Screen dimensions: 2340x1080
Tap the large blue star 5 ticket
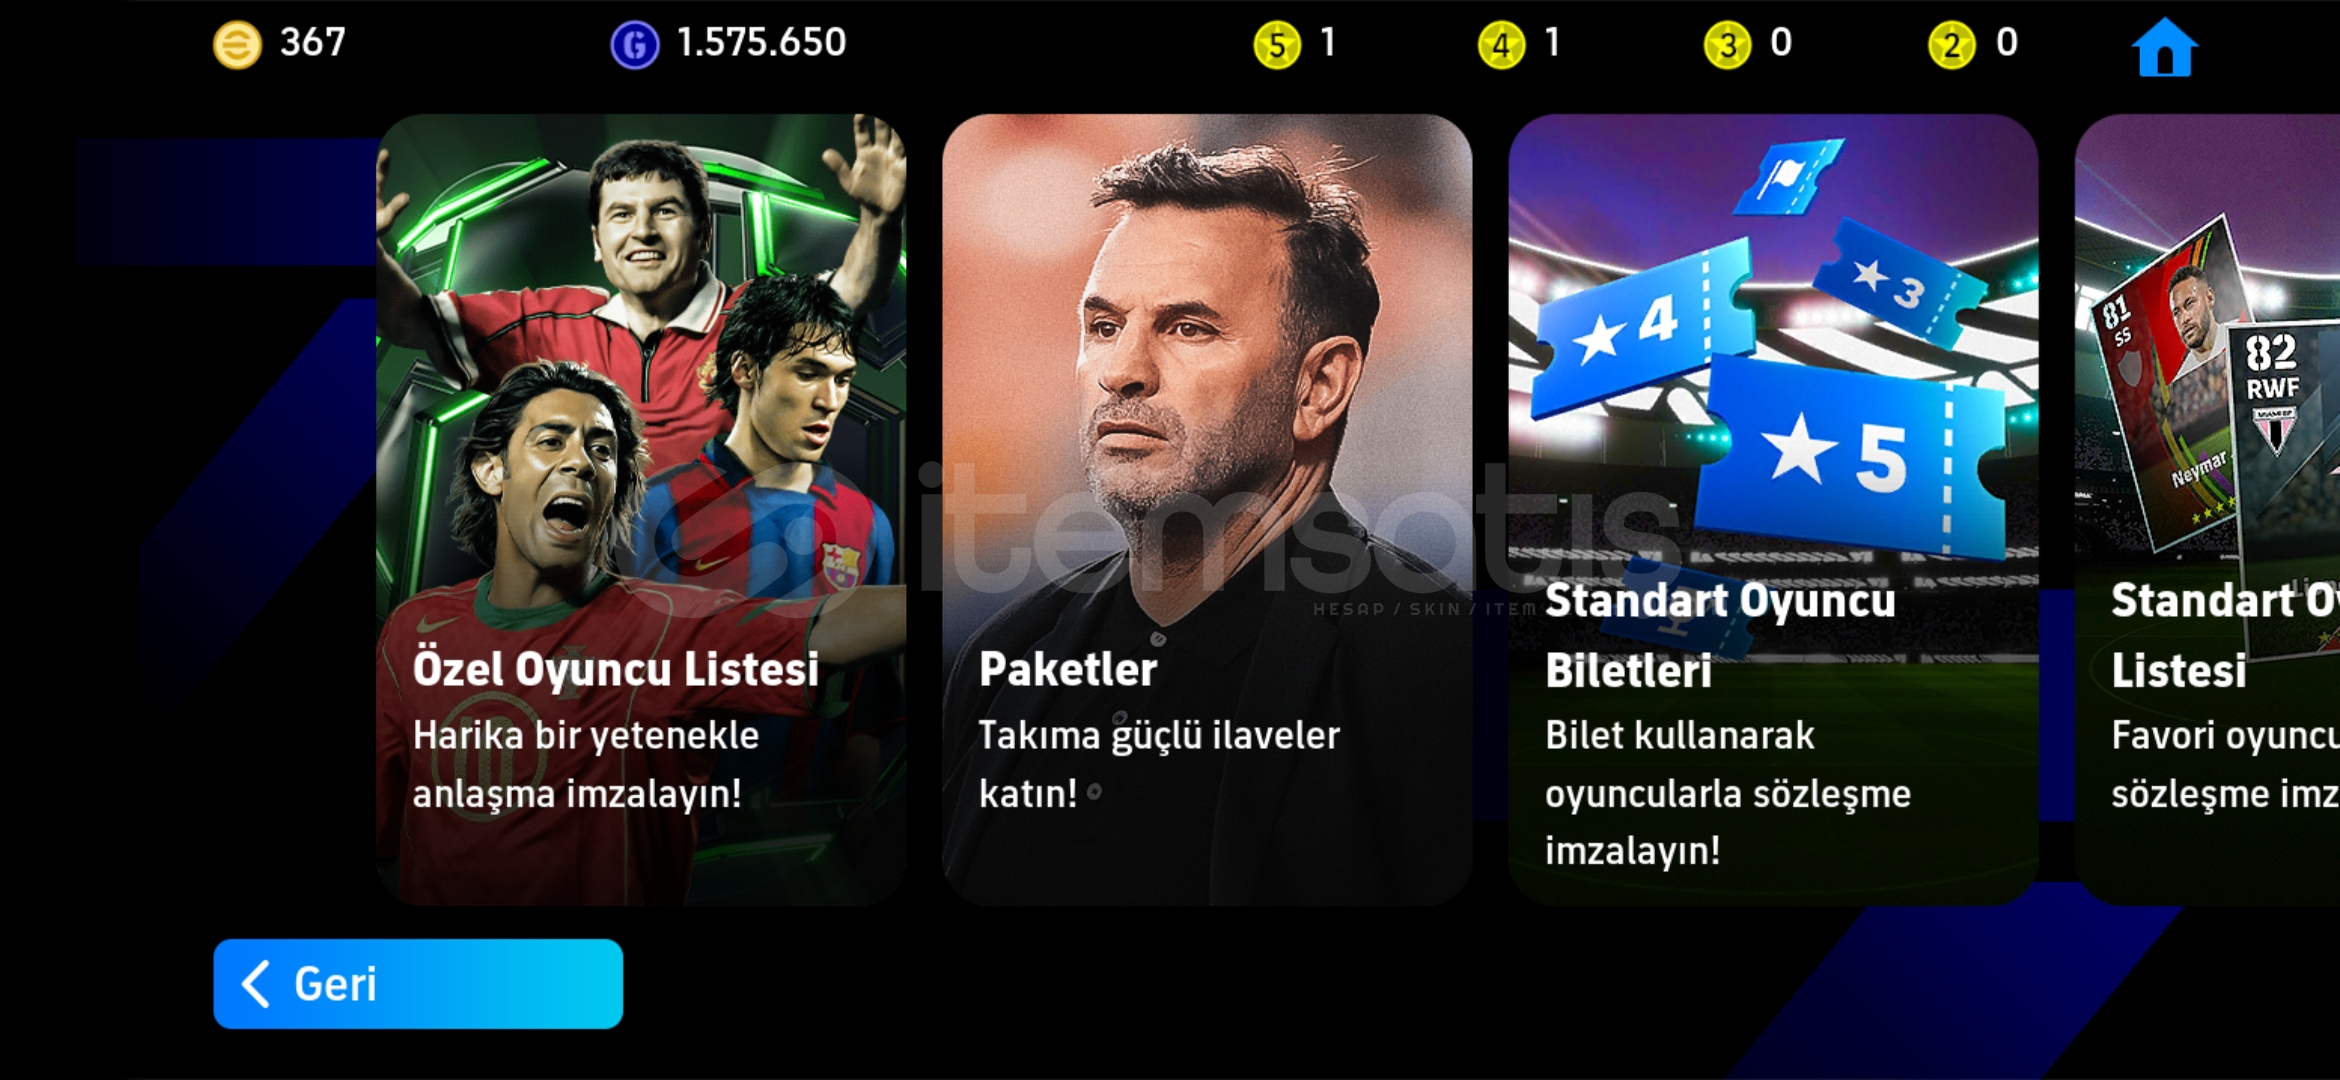click(1850, 455)
